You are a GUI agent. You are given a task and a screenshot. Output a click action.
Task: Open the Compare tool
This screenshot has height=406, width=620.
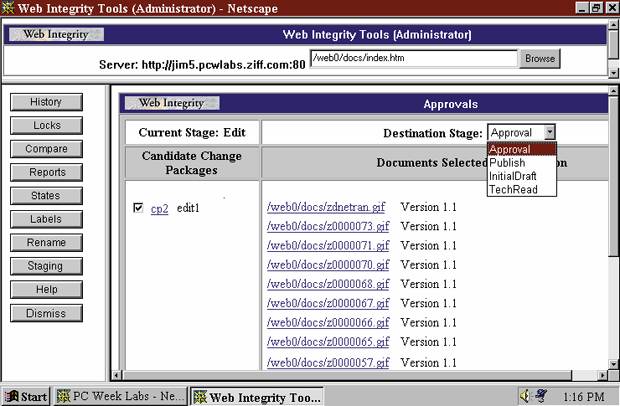coord(46,149)
